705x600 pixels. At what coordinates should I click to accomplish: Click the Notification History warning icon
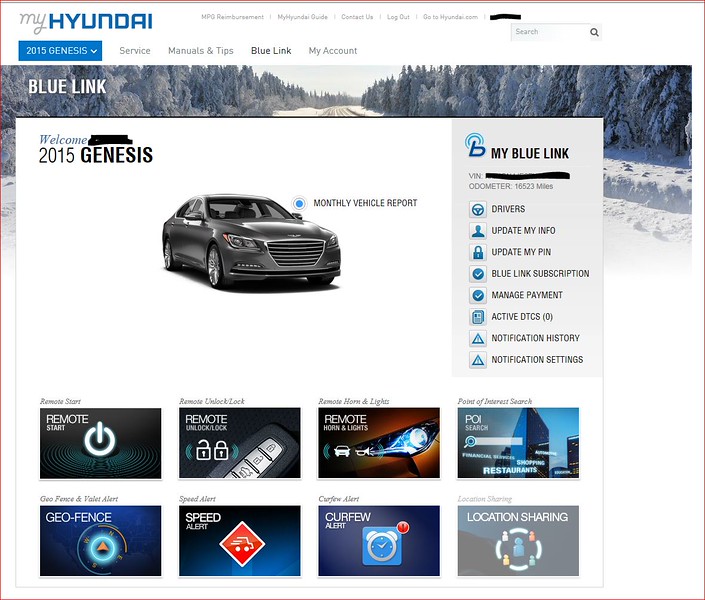click(x=478, y=338)
